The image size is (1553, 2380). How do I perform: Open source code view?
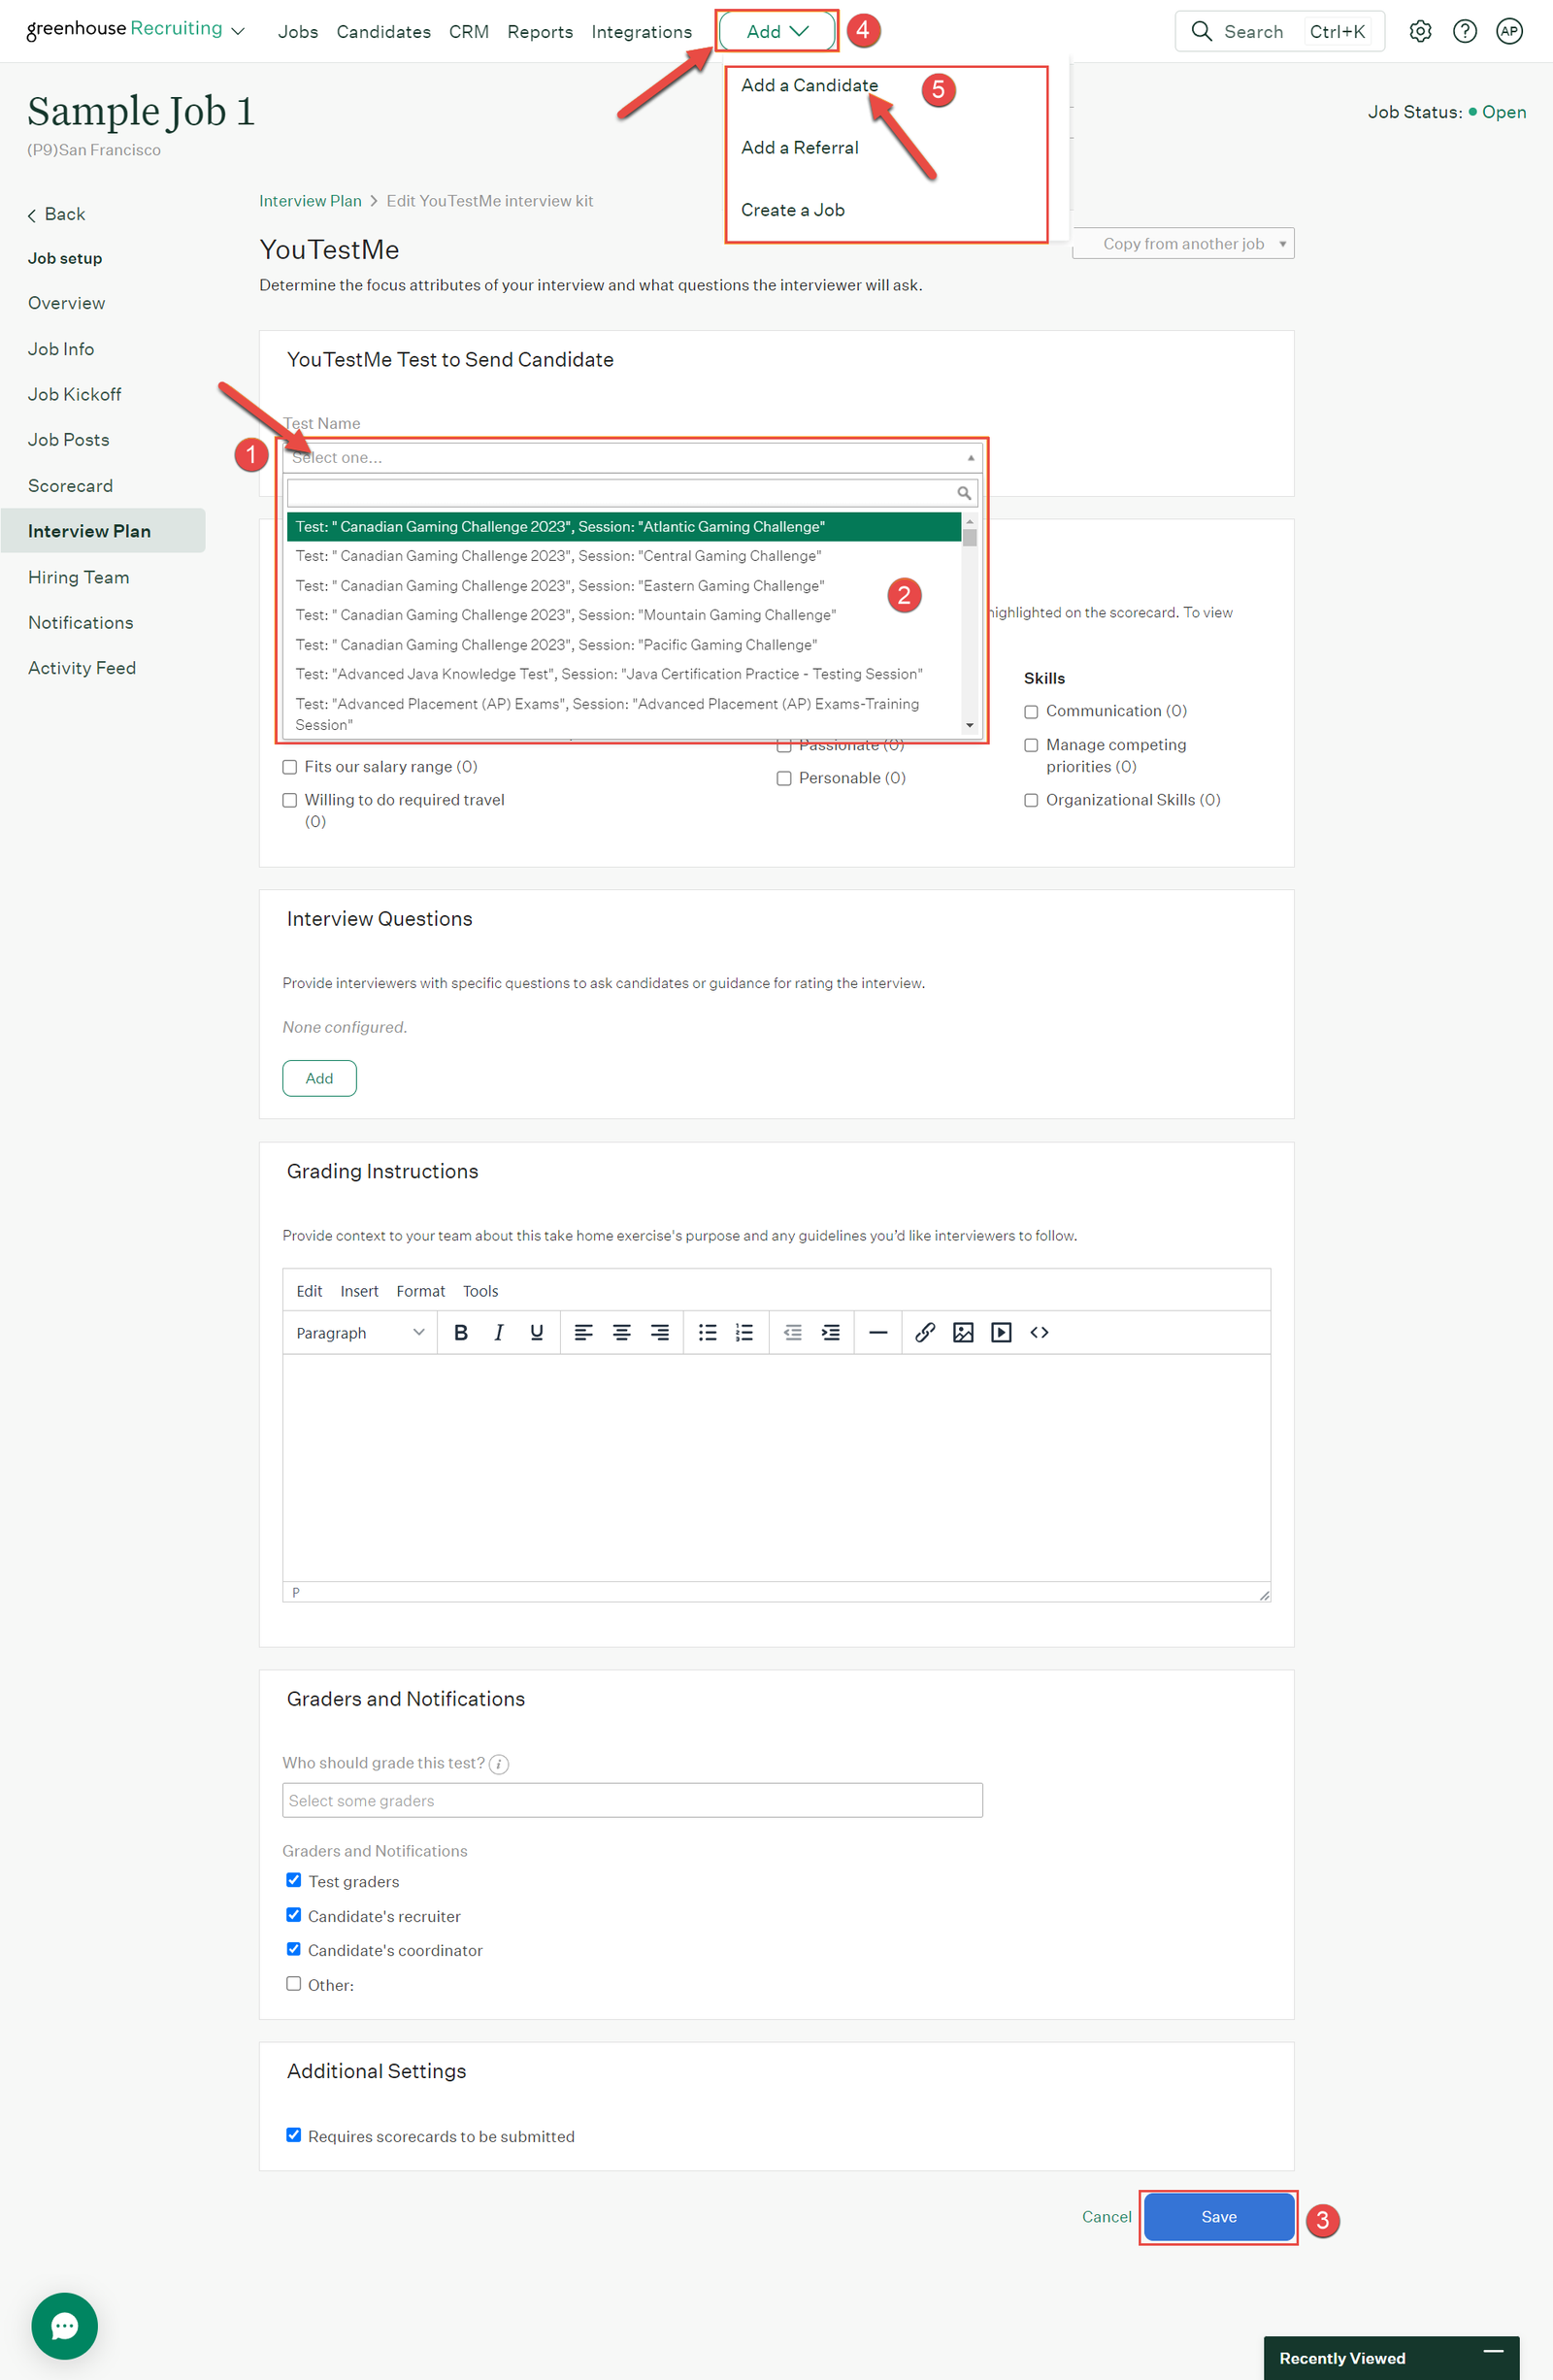pos(1039,1332)
